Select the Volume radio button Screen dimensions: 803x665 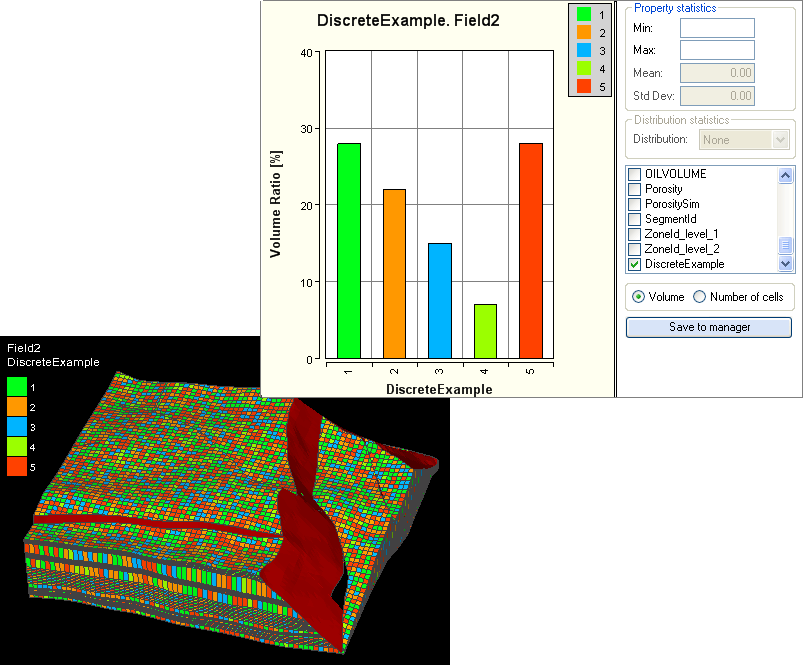tap(638, 297)
